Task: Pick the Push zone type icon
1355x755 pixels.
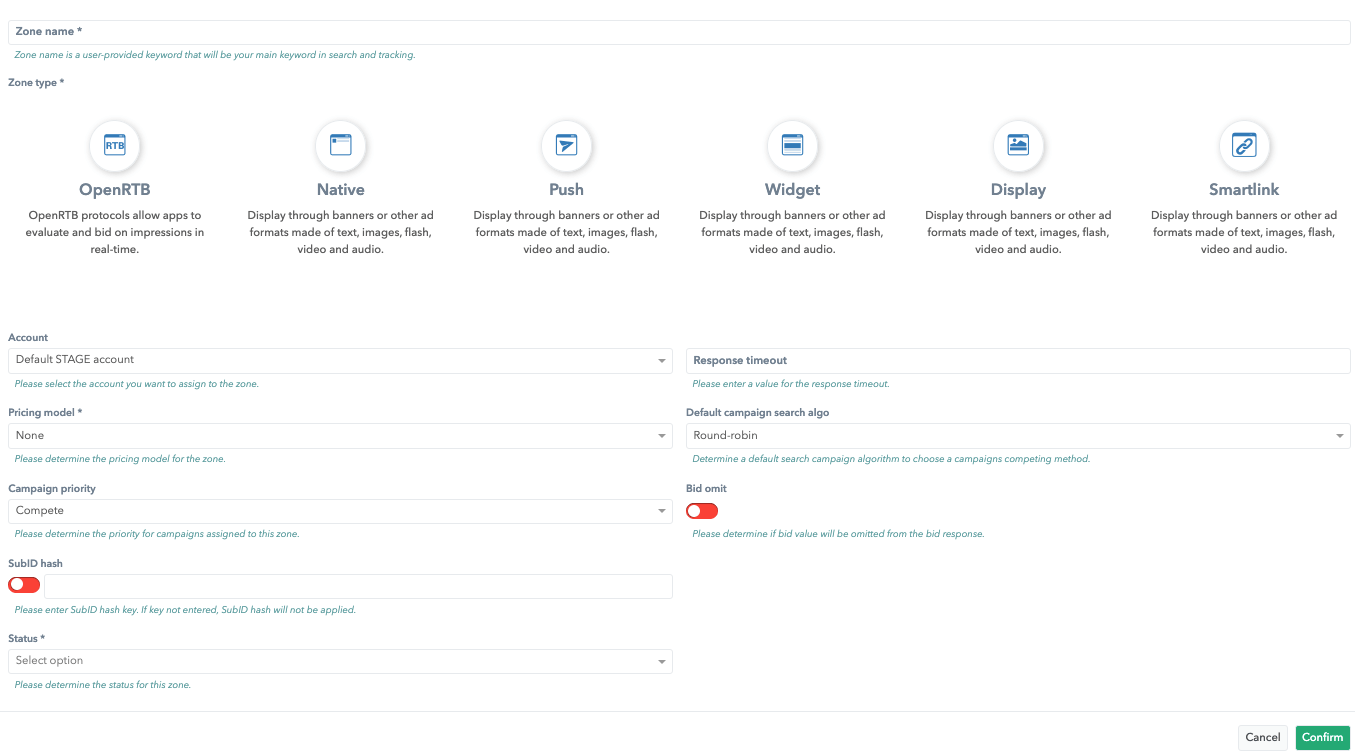Action: coord(566,146)
